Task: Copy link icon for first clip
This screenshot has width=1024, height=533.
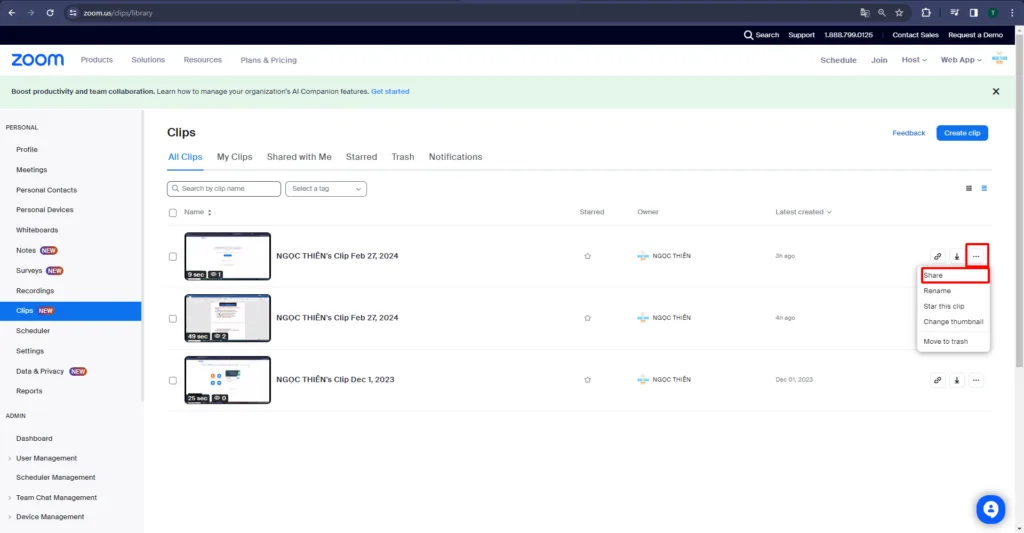Action: pyautogui.click(x=937, y=256)
